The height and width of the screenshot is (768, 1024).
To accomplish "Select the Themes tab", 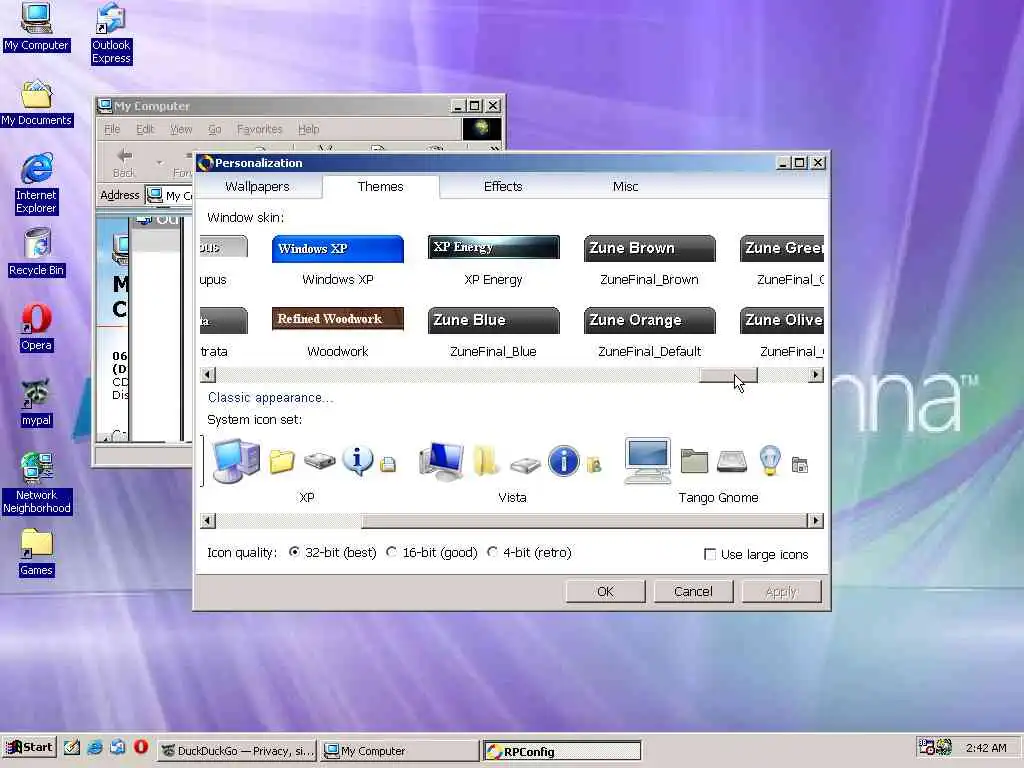I will pos(380,186).
